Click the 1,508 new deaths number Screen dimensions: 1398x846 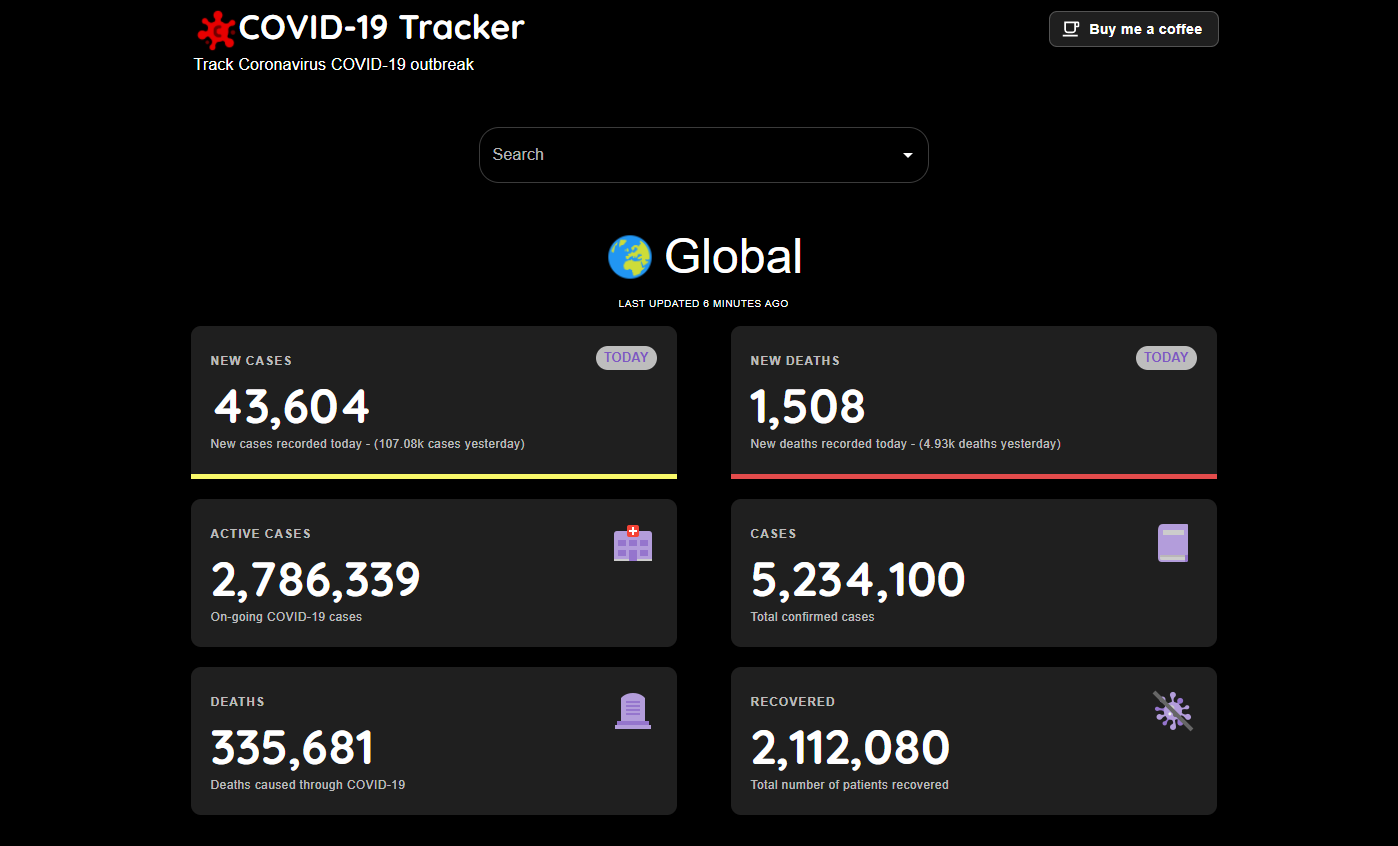point(808,407)
